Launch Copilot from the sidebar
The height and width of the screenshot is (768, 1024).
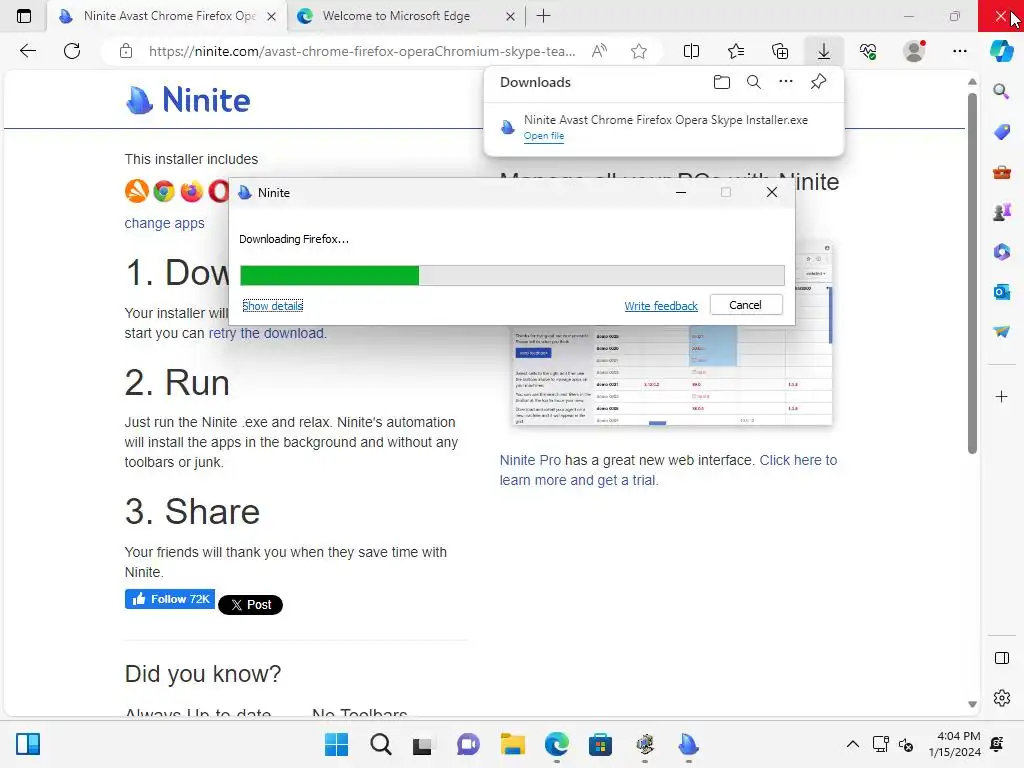click(1001, 51)
